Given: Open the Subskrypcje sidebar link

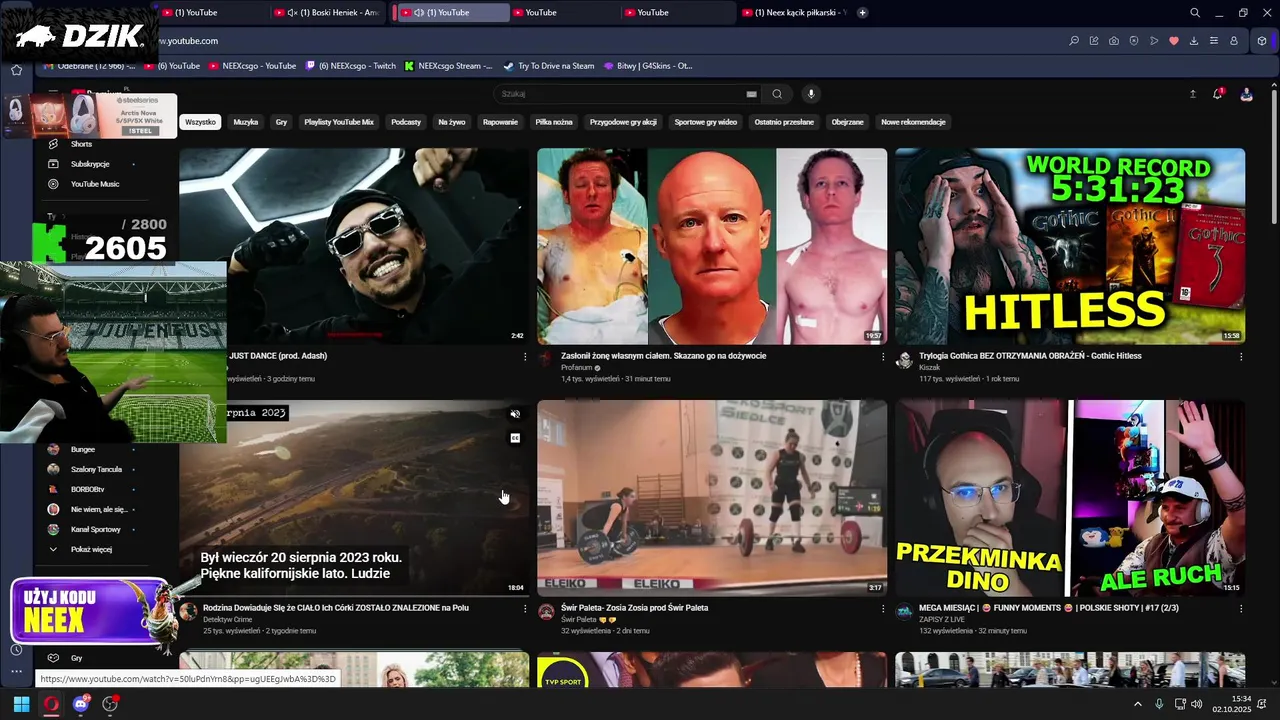Looking at the screenshot, I should point(90,164).
